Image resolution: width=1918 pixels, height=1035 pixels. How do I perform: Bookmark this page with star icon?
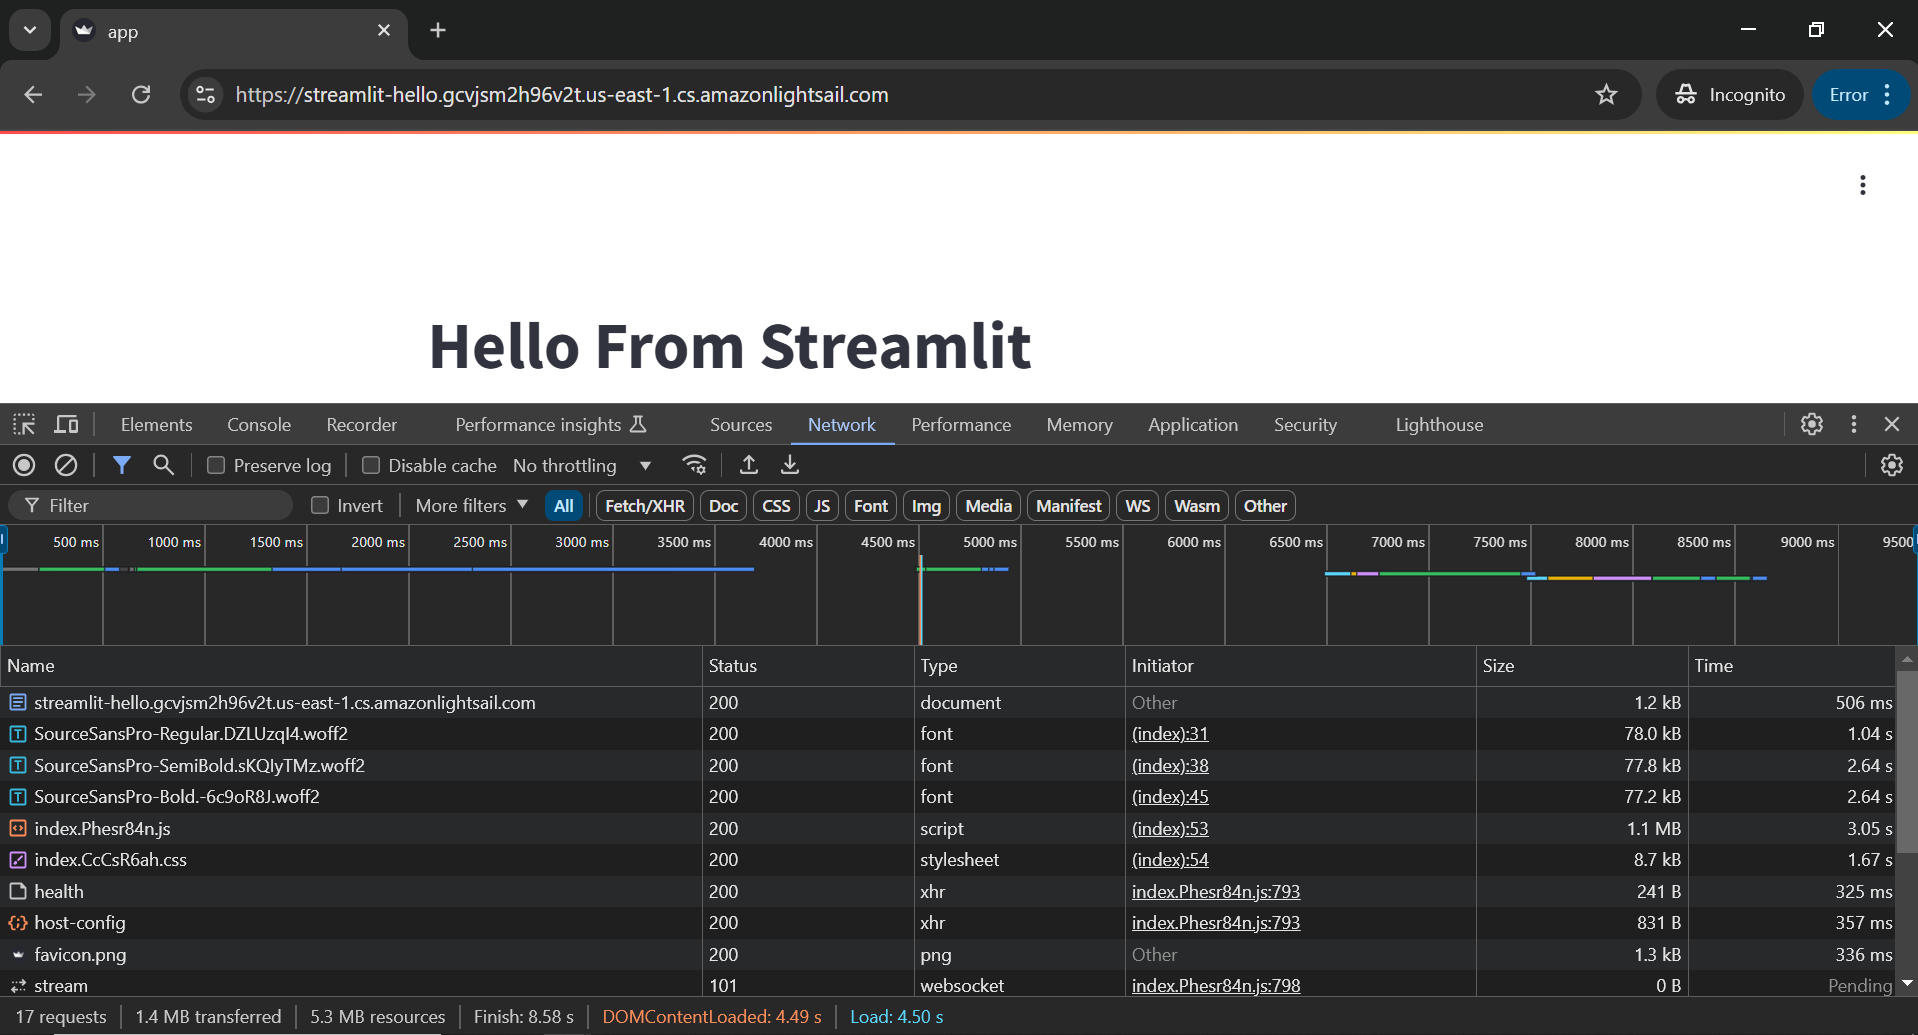pyautogui.click(x=1606, y=95)
